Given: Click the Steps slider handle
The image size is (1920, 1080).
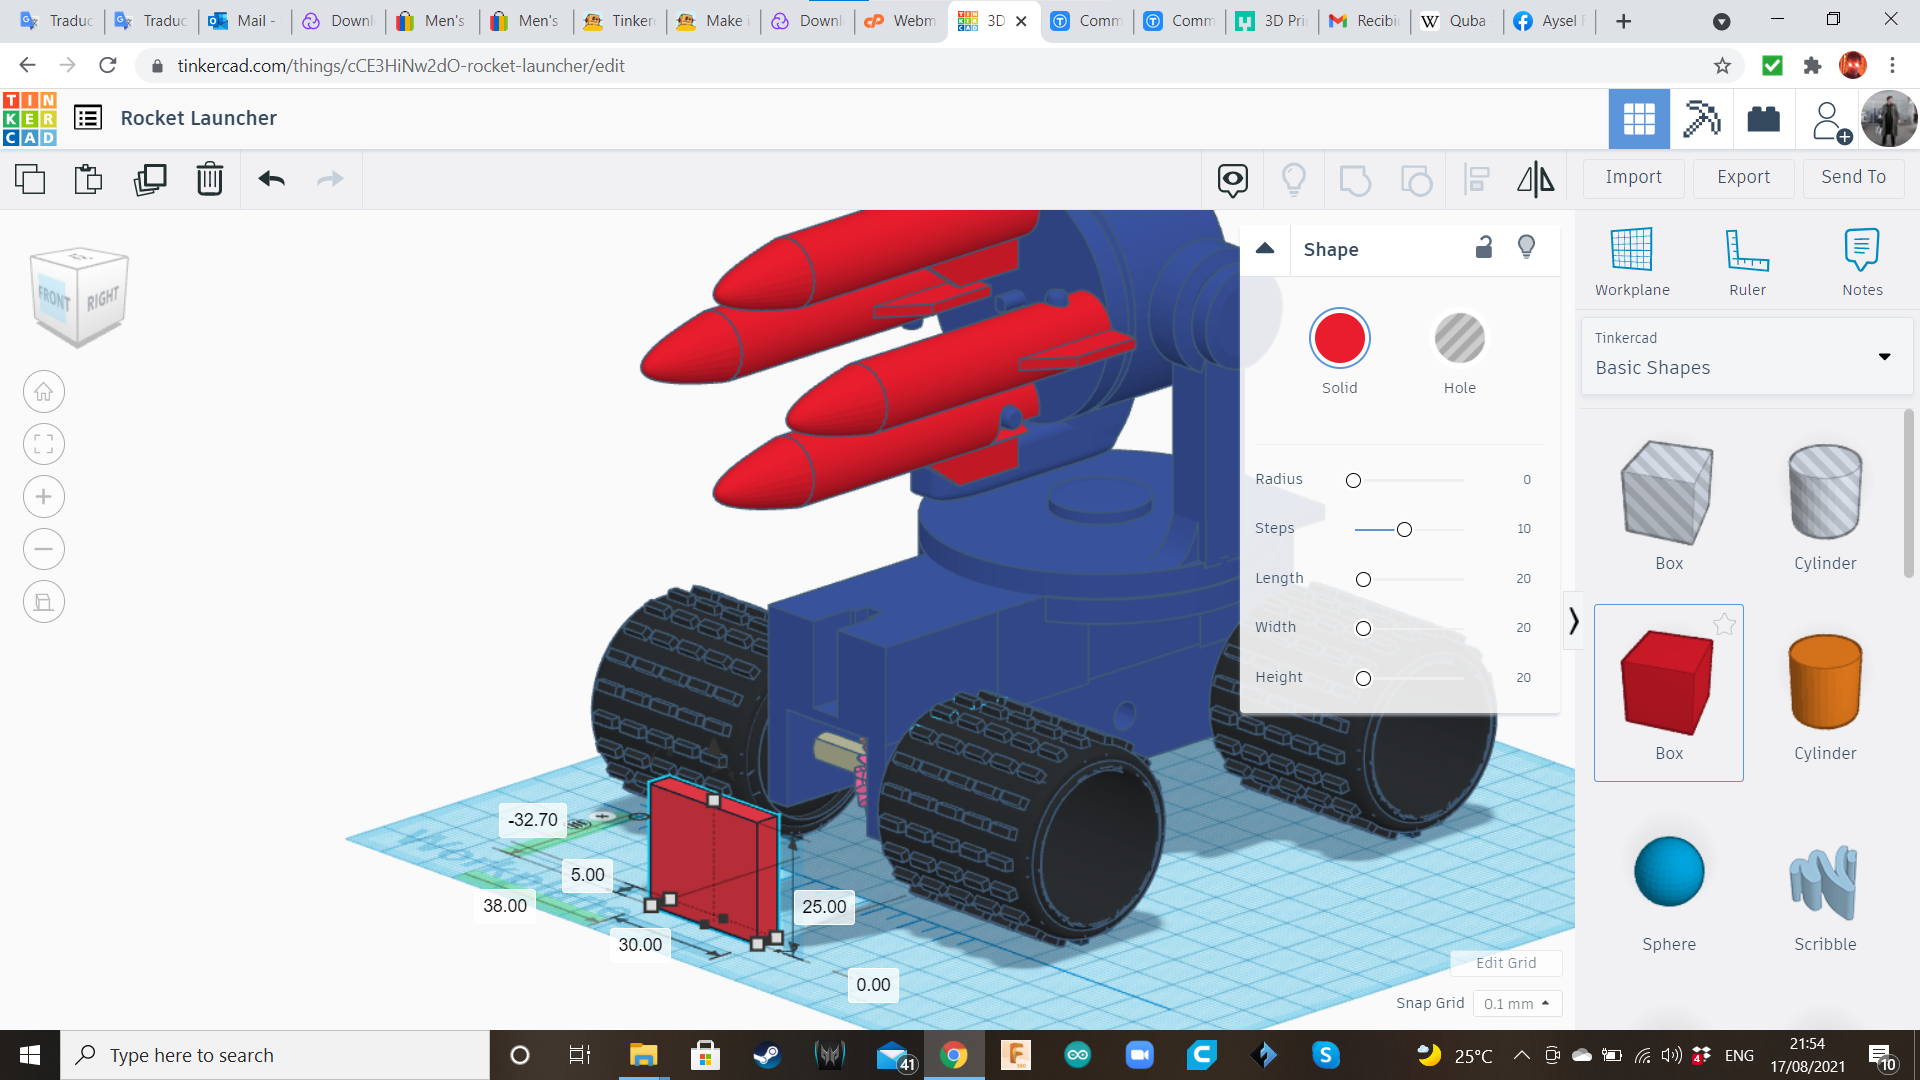Looking at the screenshot, I should click(x=1404, y=529).
